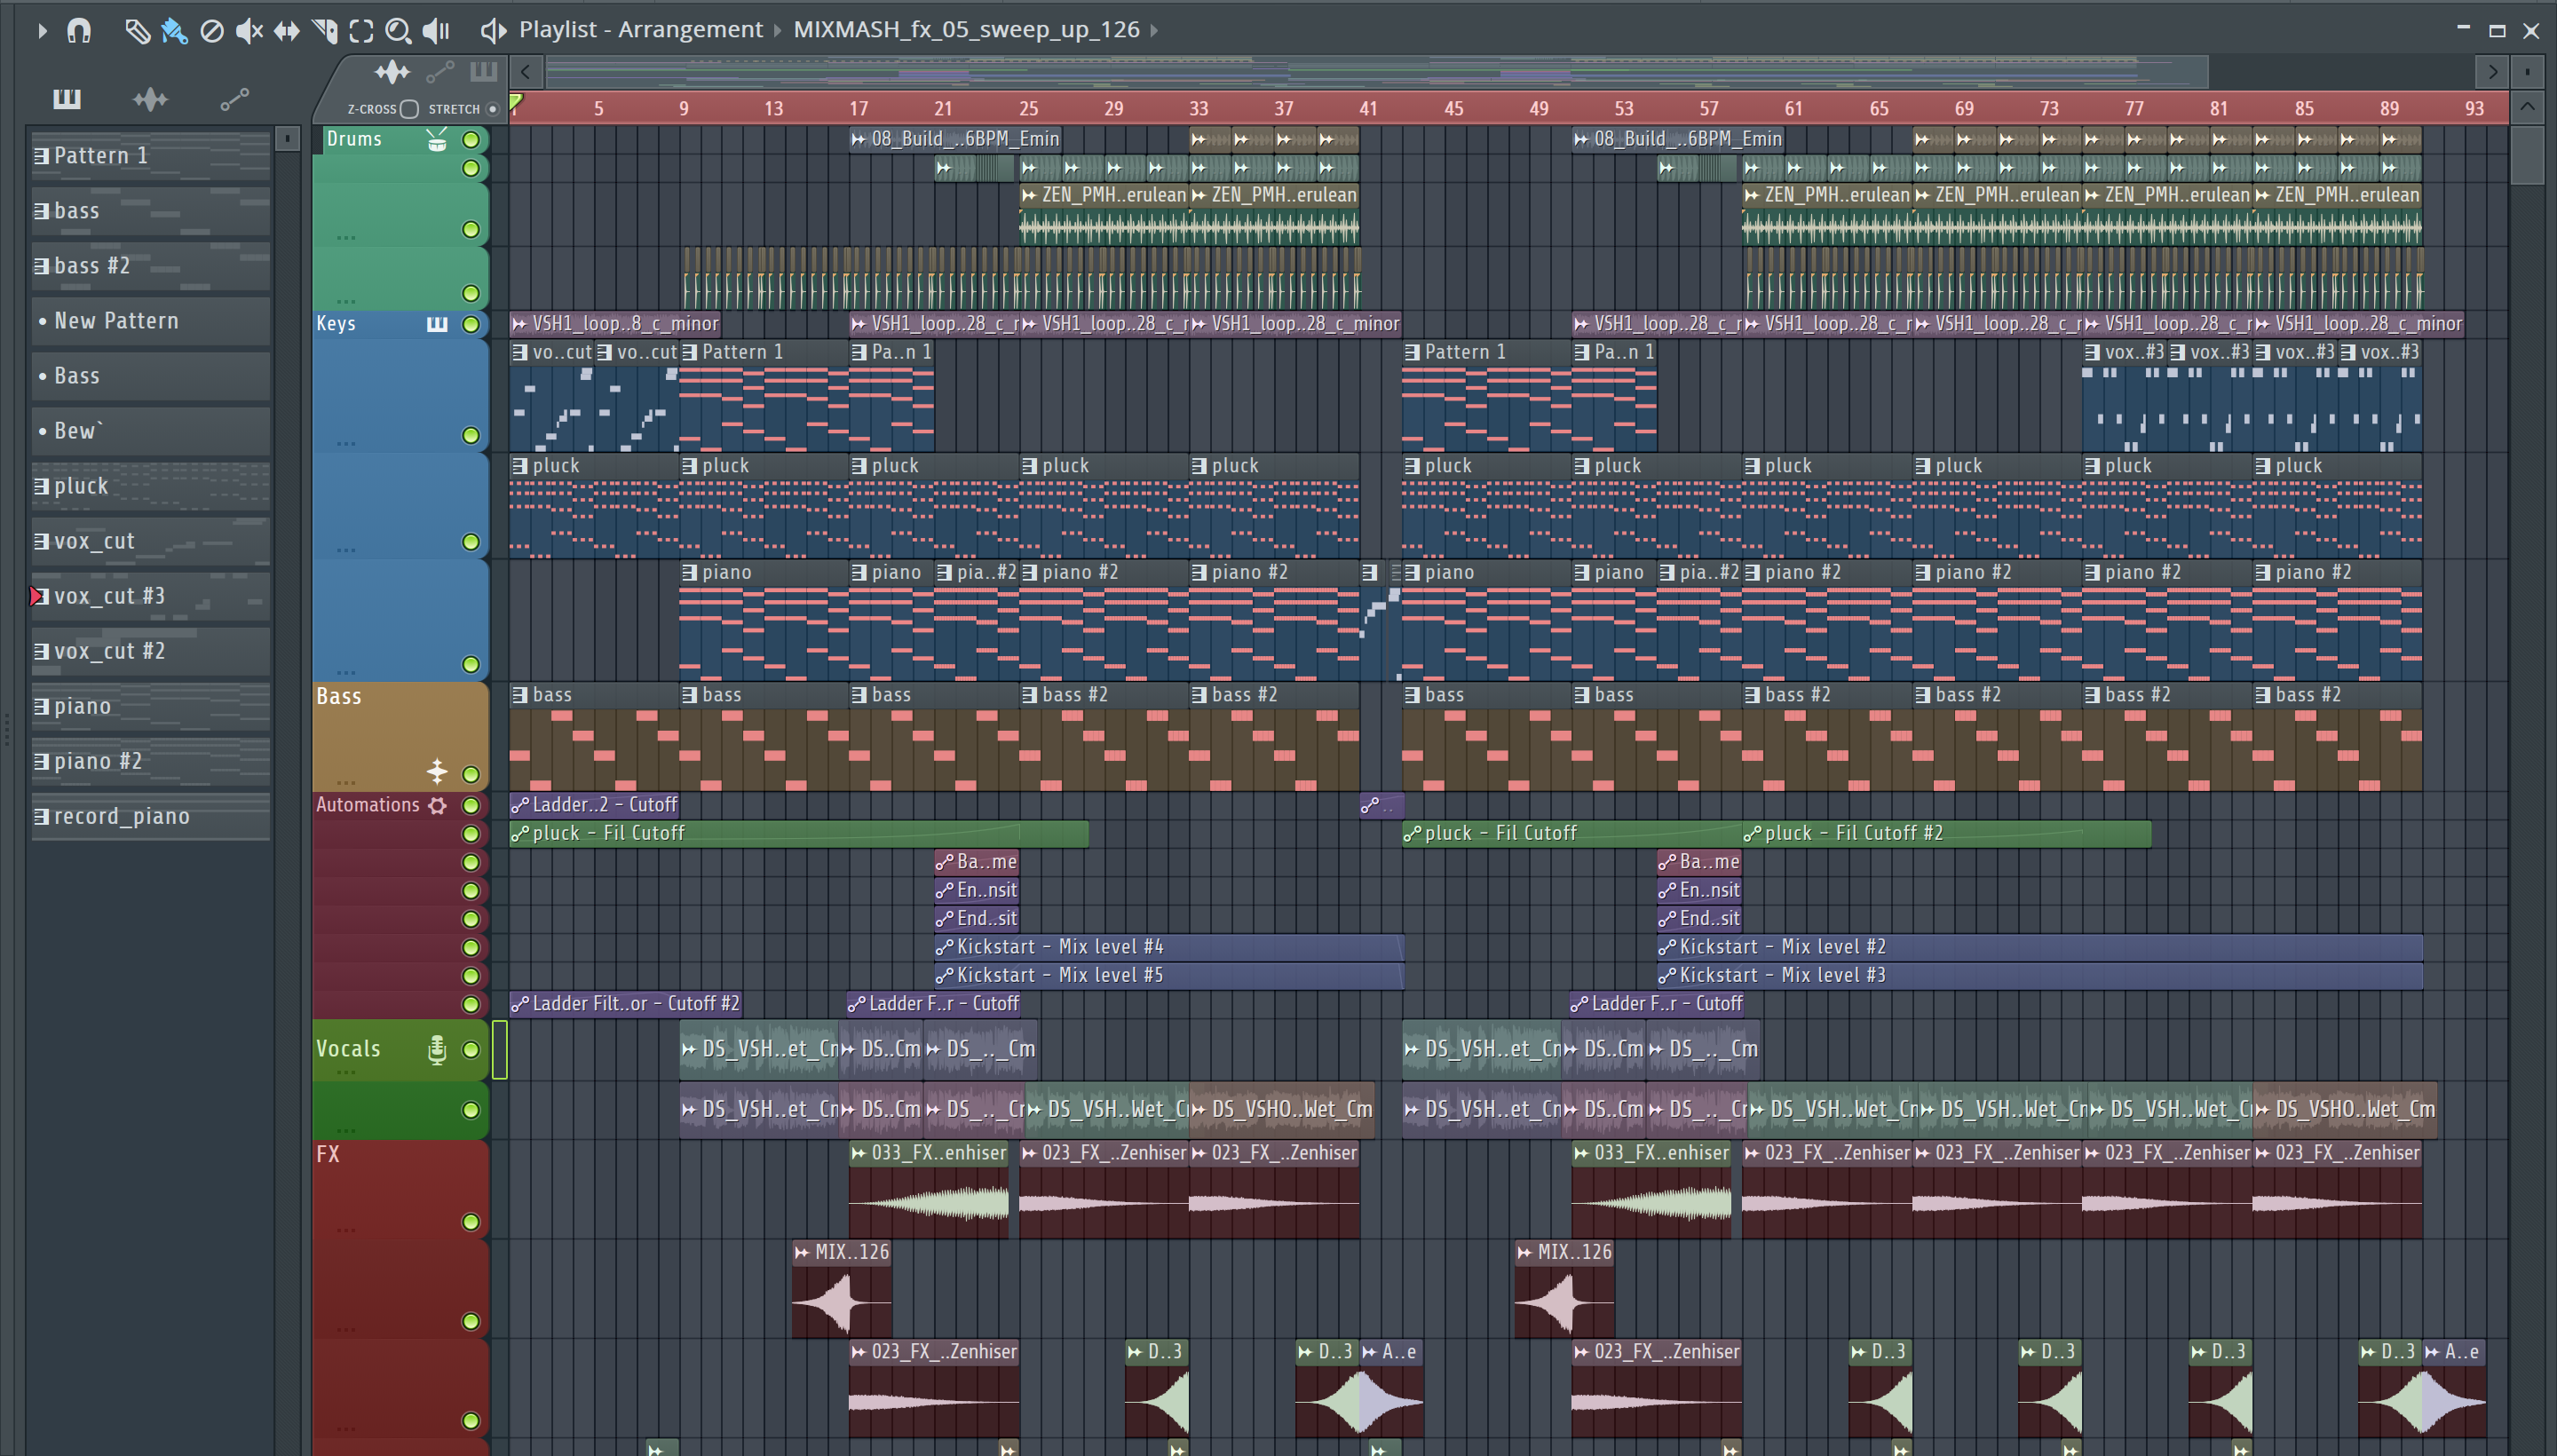This screenshot has width=2557, height=1456.
Task: Select 'Ladder Filt..or - Cutoff #2' clip
Action: pos(626,1003)
